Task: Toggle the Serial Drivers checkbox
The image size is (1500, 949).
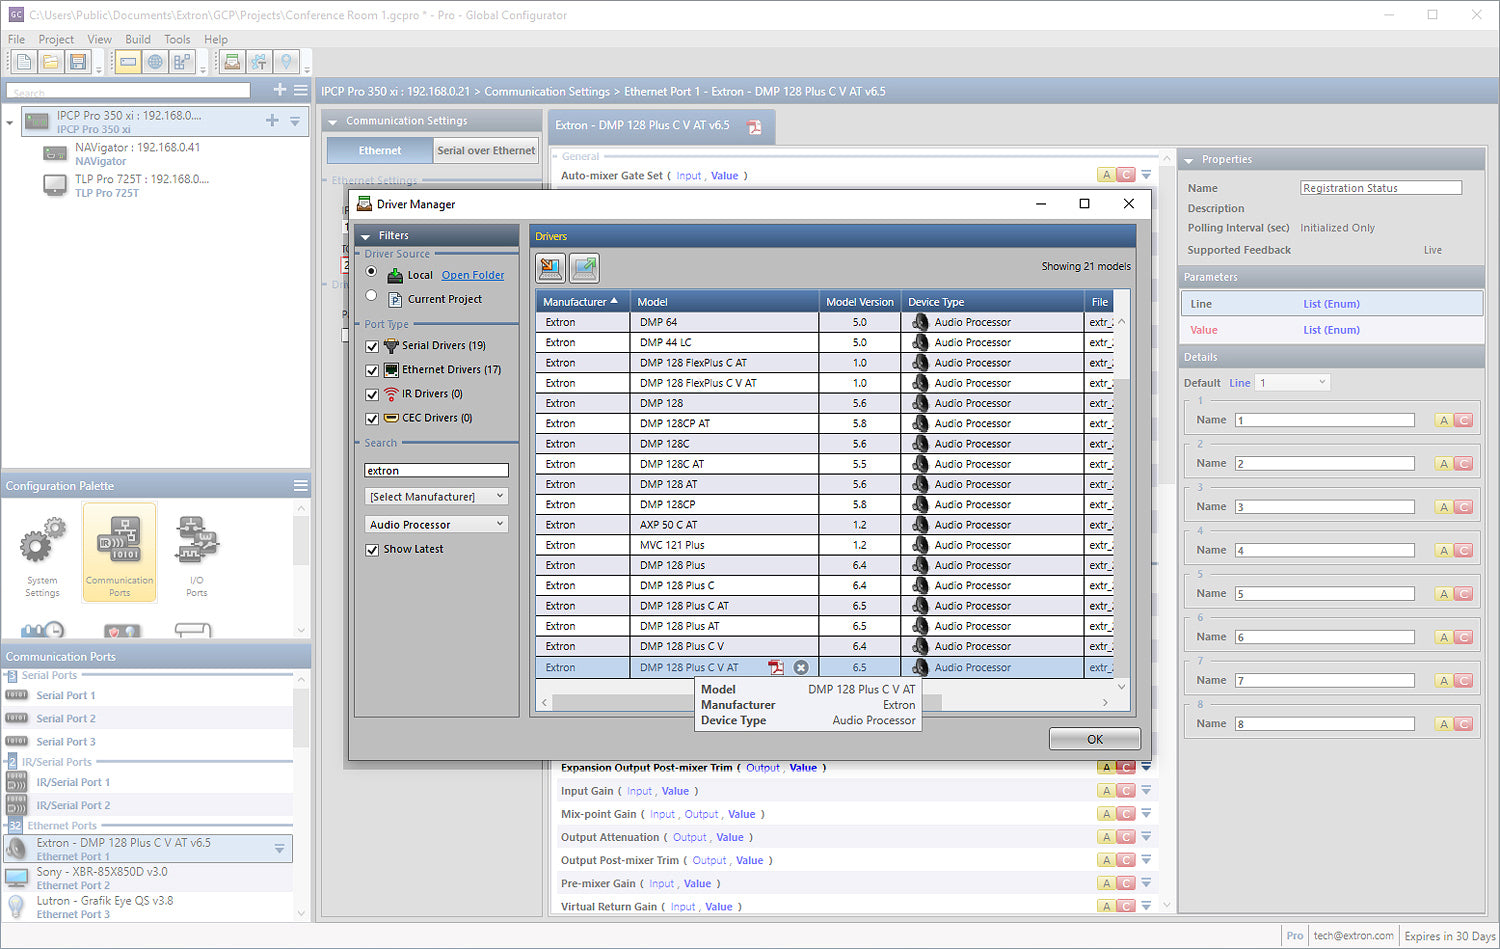Action: tap(372, 346)
